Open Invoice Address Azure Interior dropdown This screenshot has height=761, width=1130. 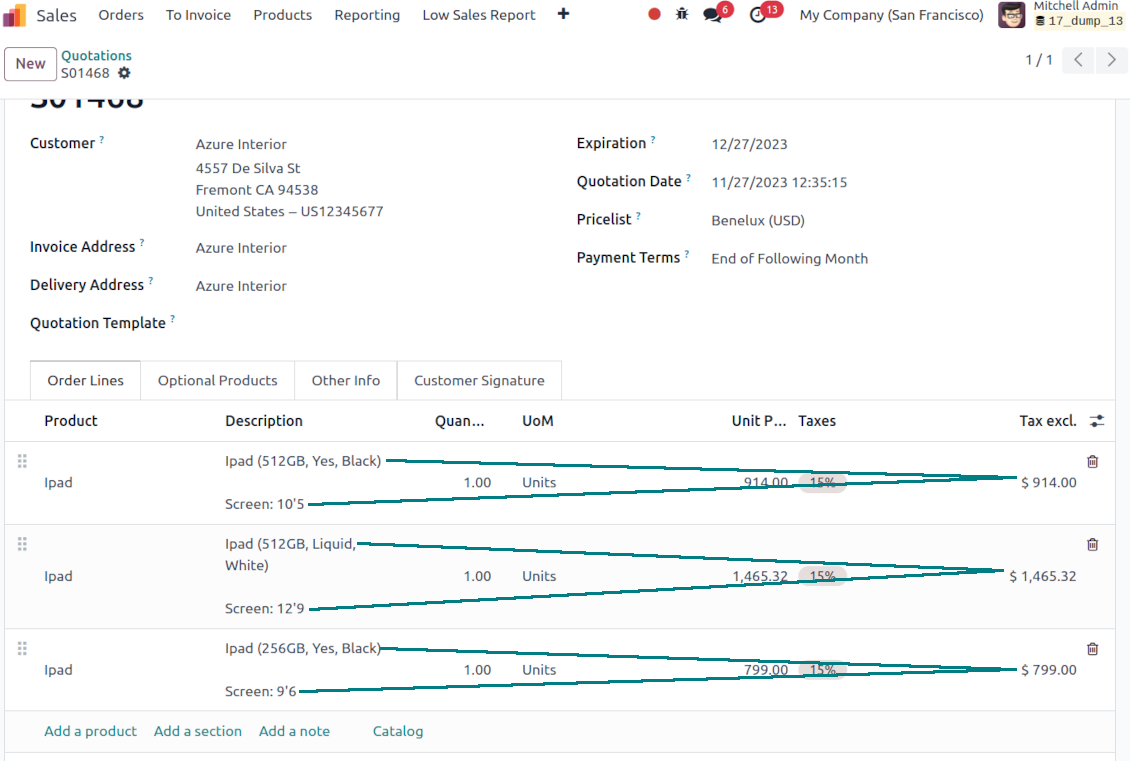(x=241, y=248)
